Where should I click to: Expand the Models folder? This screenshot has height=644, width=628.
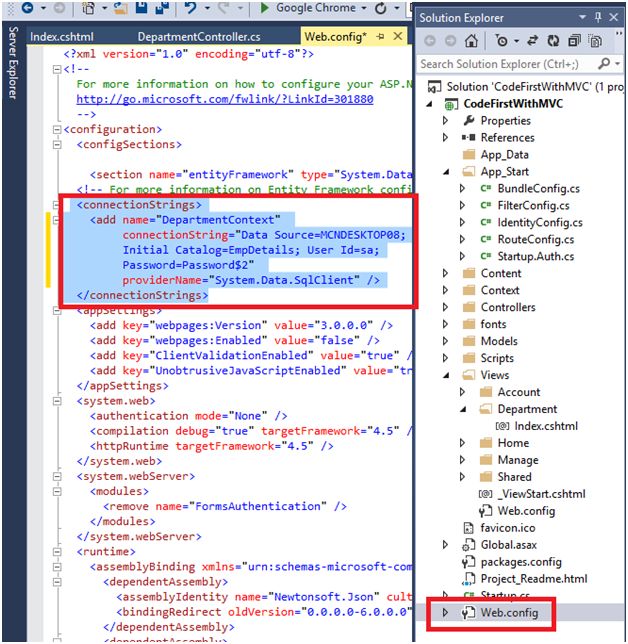pyautogui.click(x=445, y=341)
